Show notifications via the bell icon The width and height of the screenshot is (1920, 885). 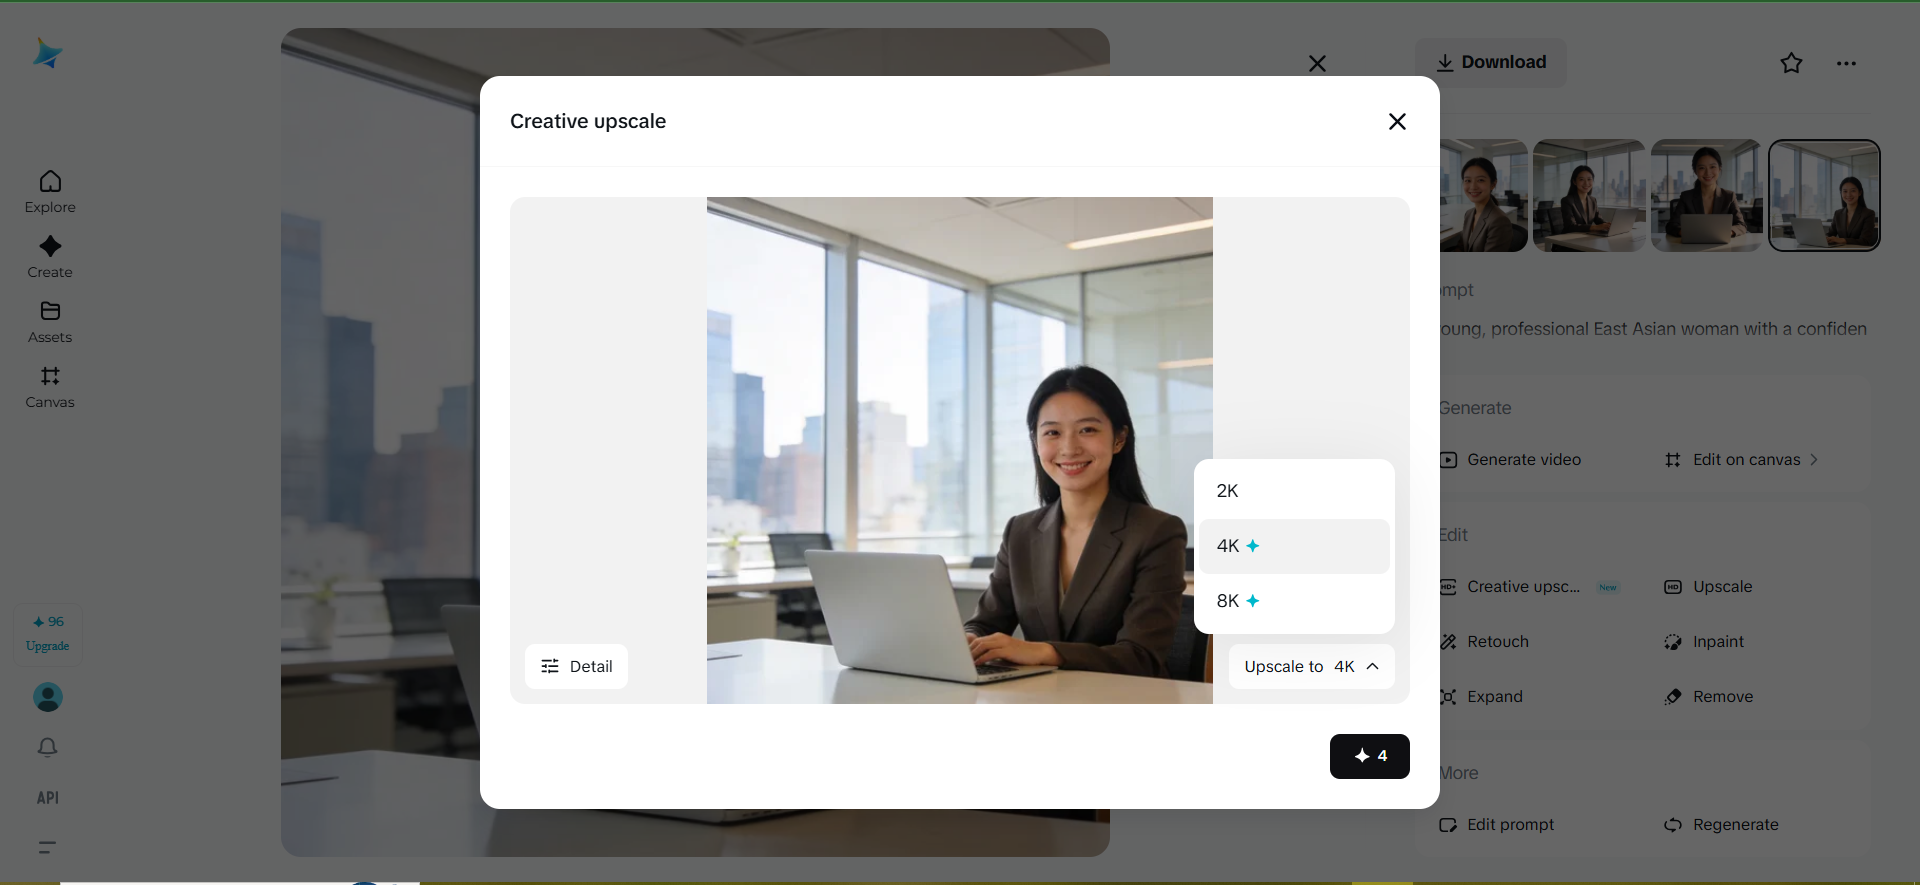(x=48, y=748)
